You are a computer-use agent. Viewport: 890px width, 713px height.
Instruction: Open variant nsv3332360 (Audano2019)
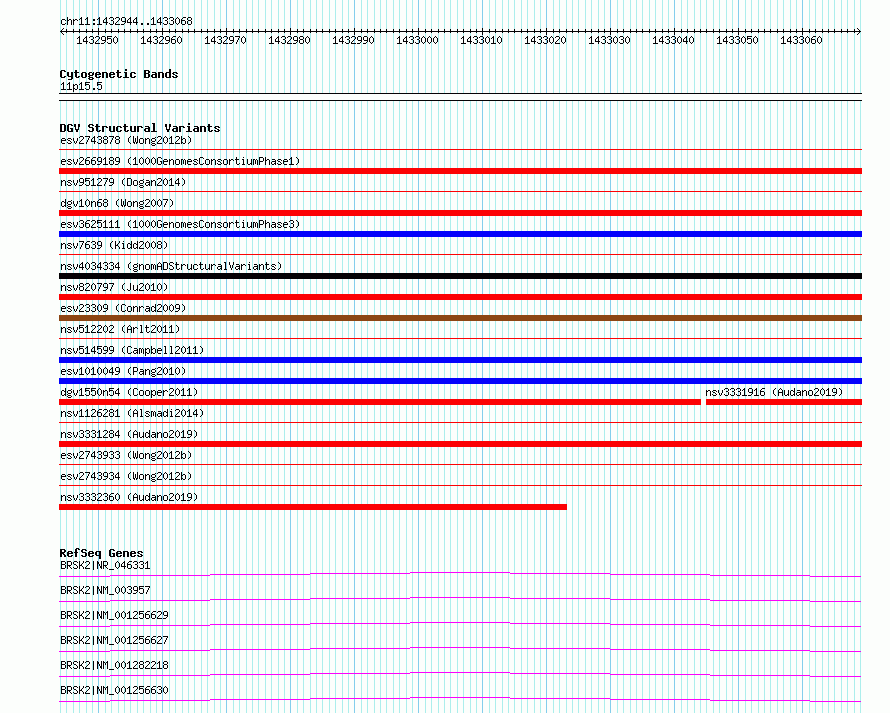tap(129, 497)
